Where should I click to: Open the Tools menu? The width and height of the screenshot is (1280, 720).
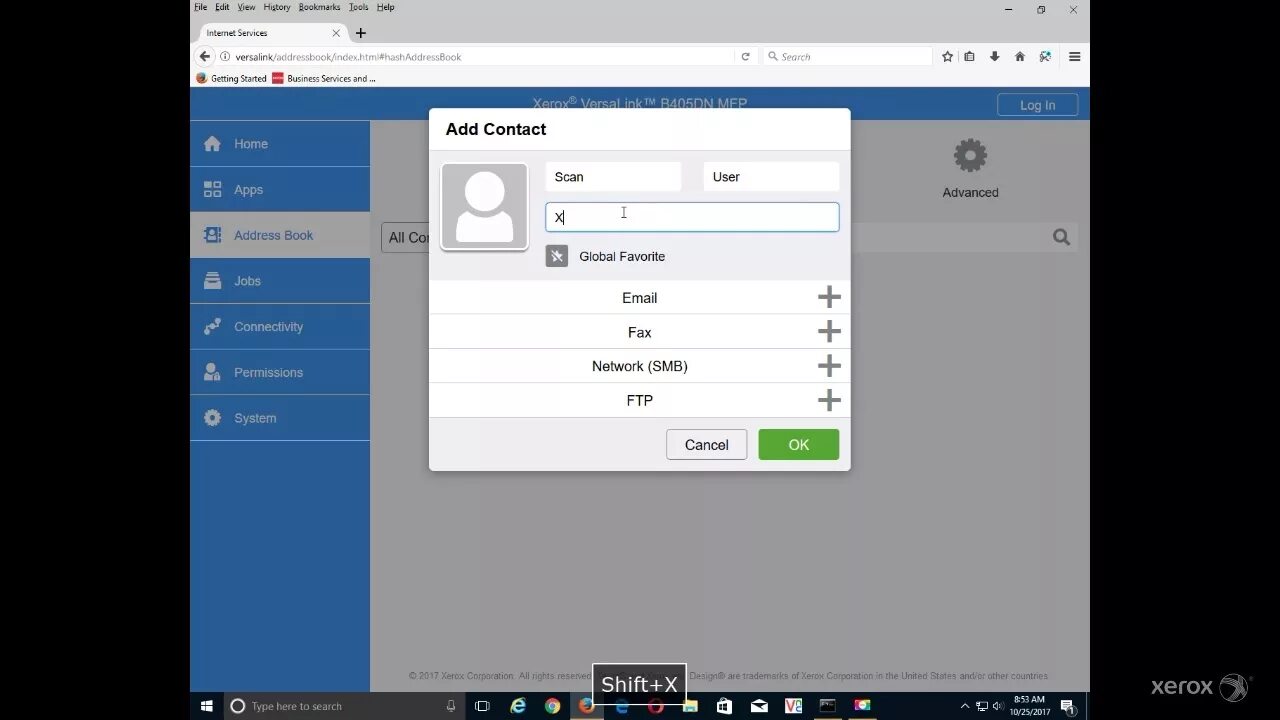[x=358, y=7]
